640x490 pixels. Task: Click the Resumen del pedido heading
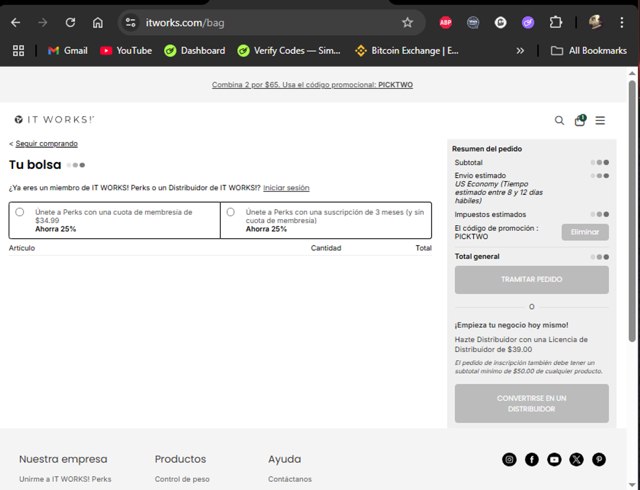(487, 149)
